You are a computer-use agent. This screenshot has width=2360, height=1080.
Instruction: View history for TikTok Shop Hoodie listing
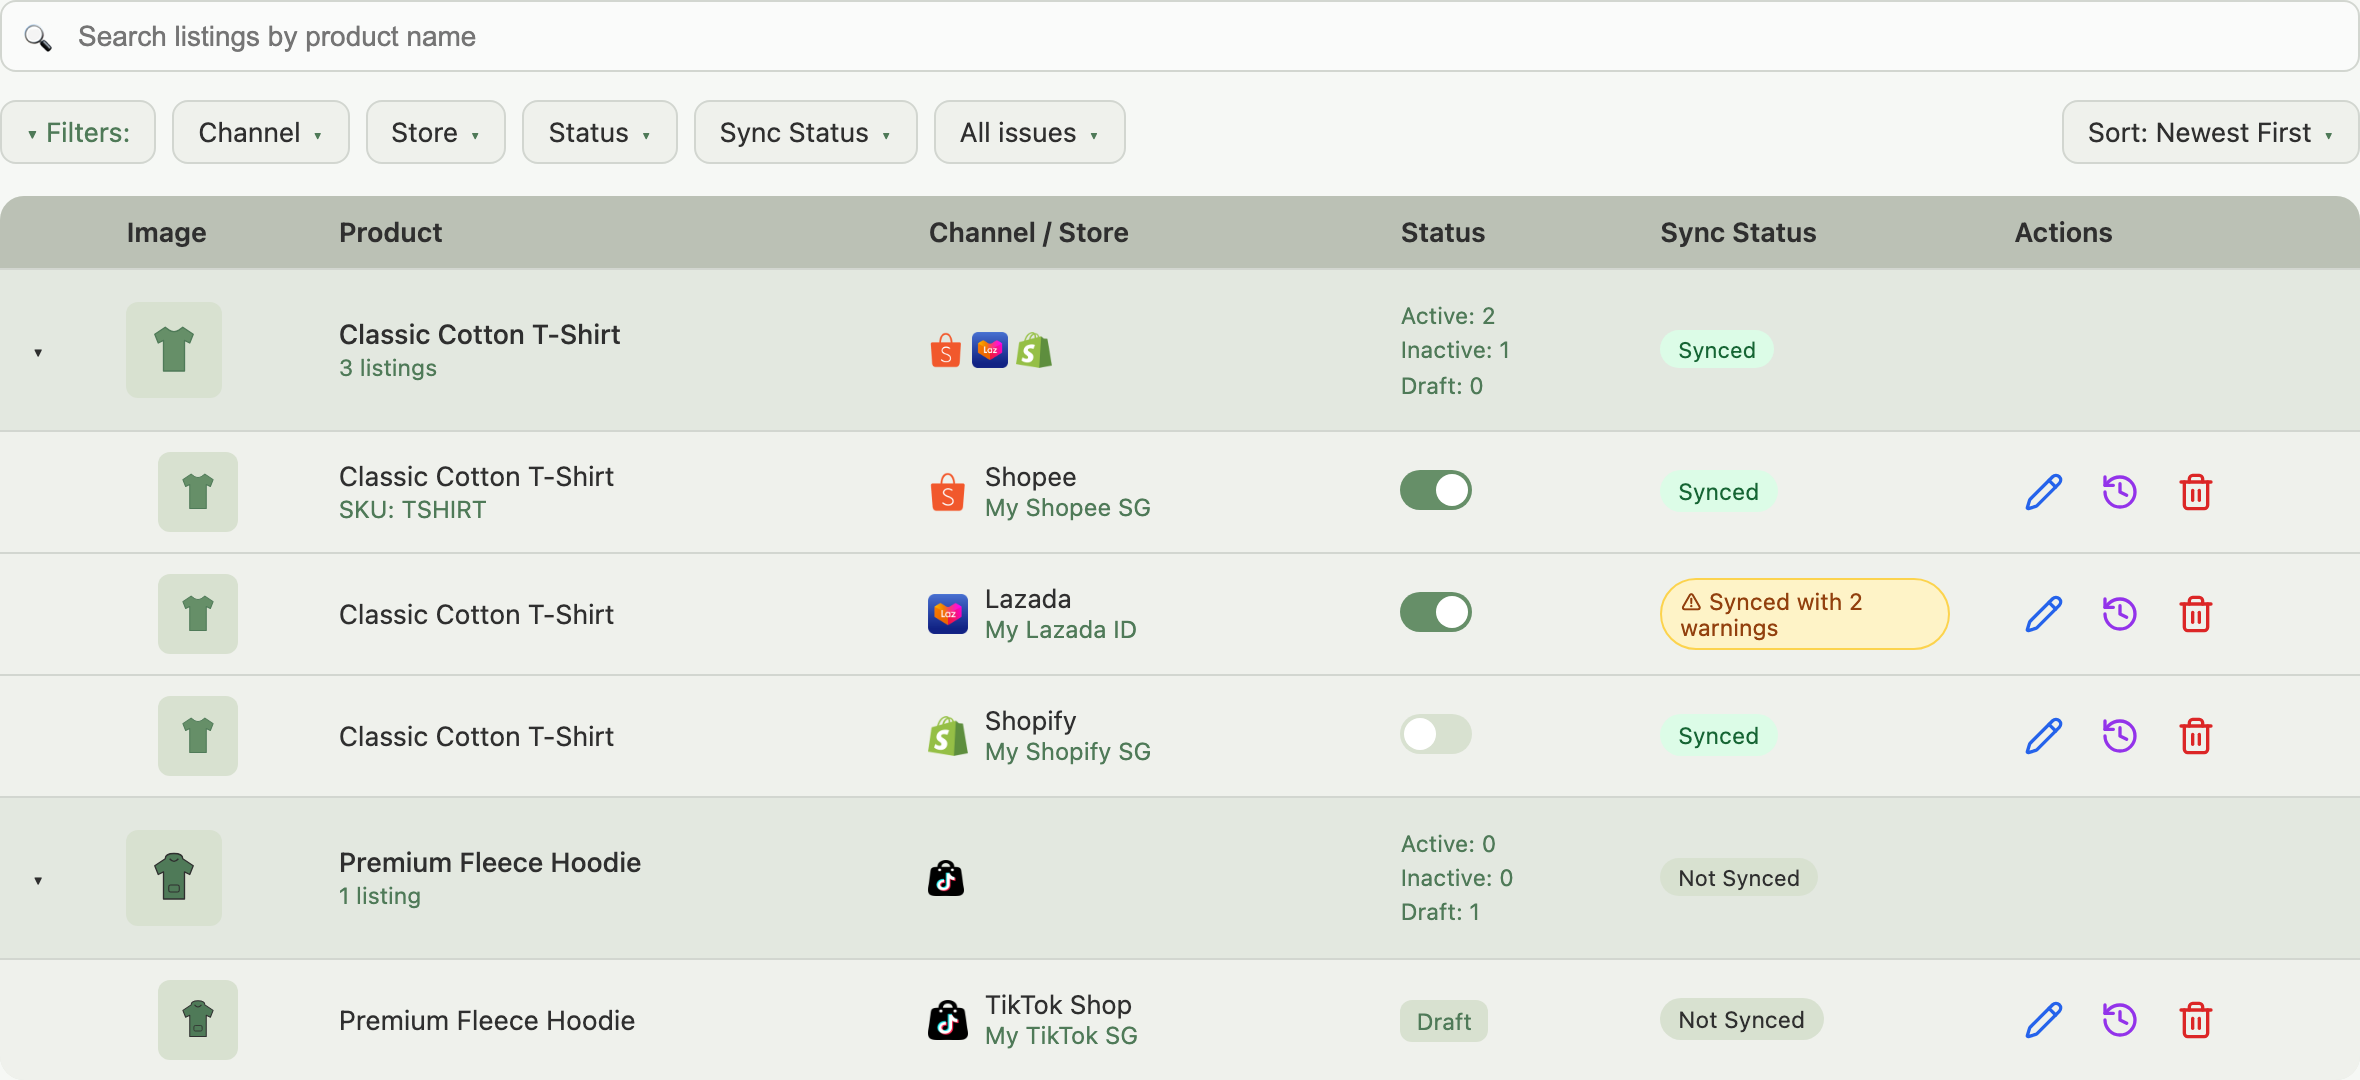2120,1020
